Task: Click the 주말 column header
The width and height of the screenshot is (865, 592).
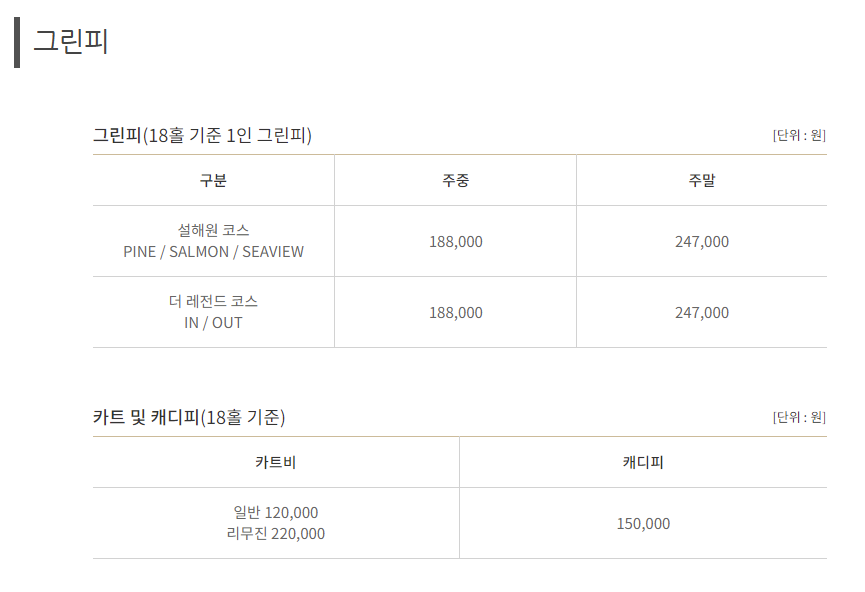Action: click(702, 180)
